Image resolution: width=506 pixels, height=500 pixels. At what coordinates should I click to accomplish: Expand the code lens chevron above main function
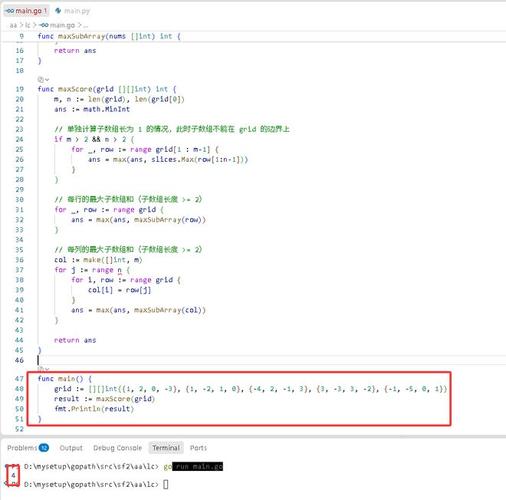[47, 369]
